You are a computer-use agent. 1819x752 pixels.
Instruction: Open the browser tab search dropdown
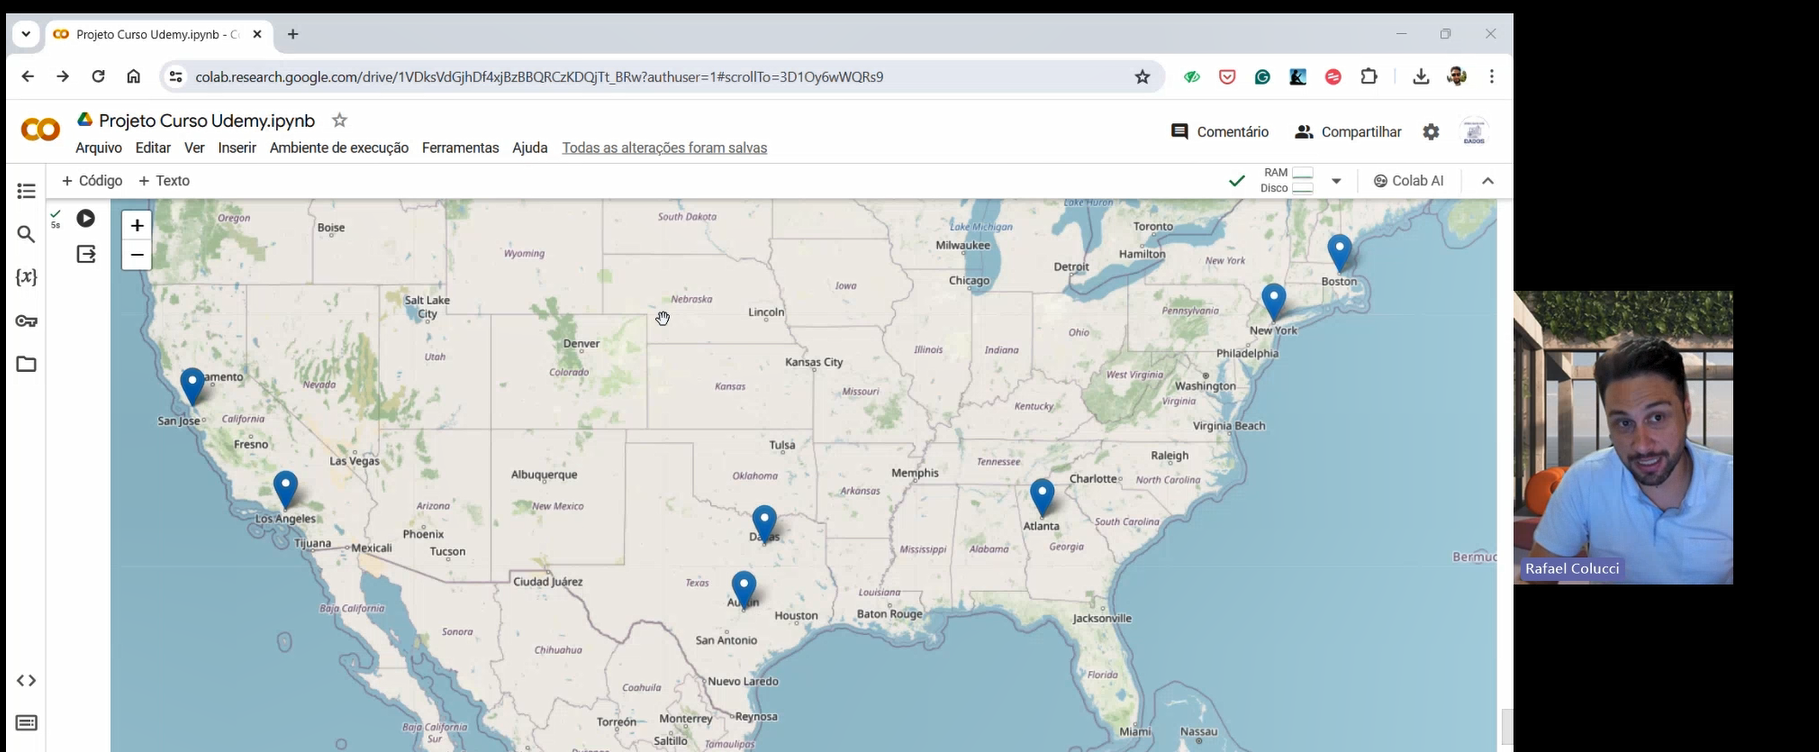[26, 34]
